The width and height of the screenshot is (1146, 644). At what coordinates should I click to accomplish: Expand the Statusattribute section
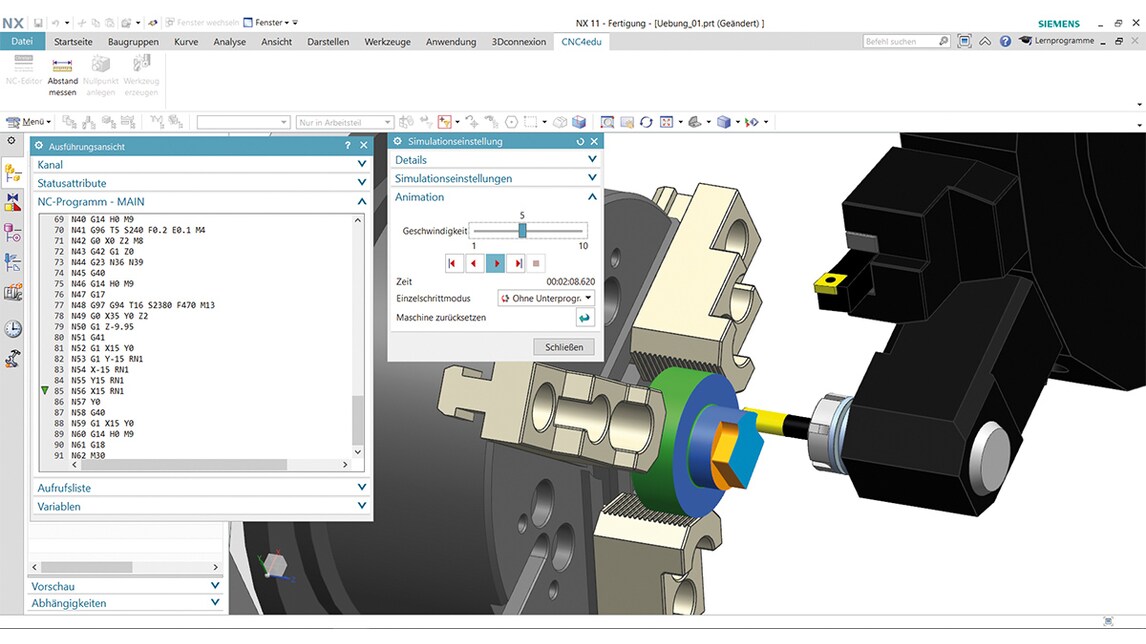click(201, 183)
